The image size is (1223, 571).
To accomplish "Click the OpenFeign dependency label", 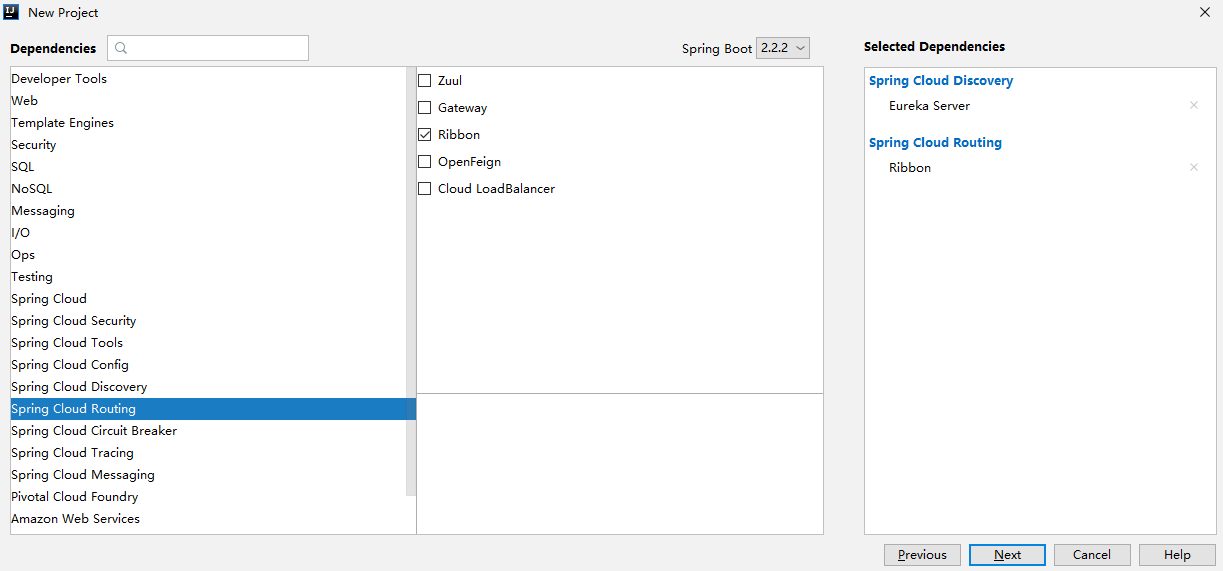I will (x=469, y=162).
